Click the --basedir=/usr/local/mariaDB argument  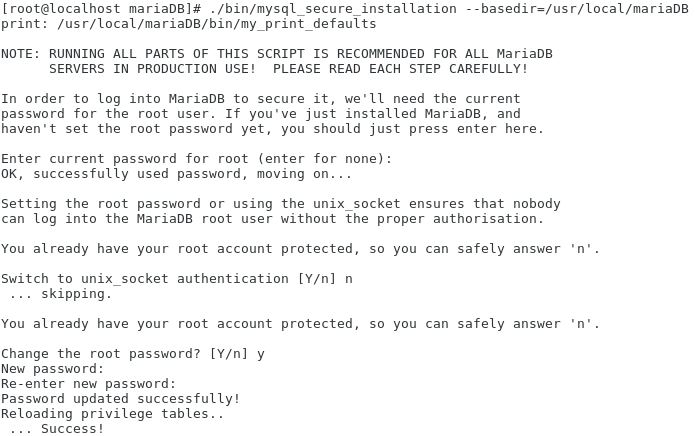pos(577,8)
